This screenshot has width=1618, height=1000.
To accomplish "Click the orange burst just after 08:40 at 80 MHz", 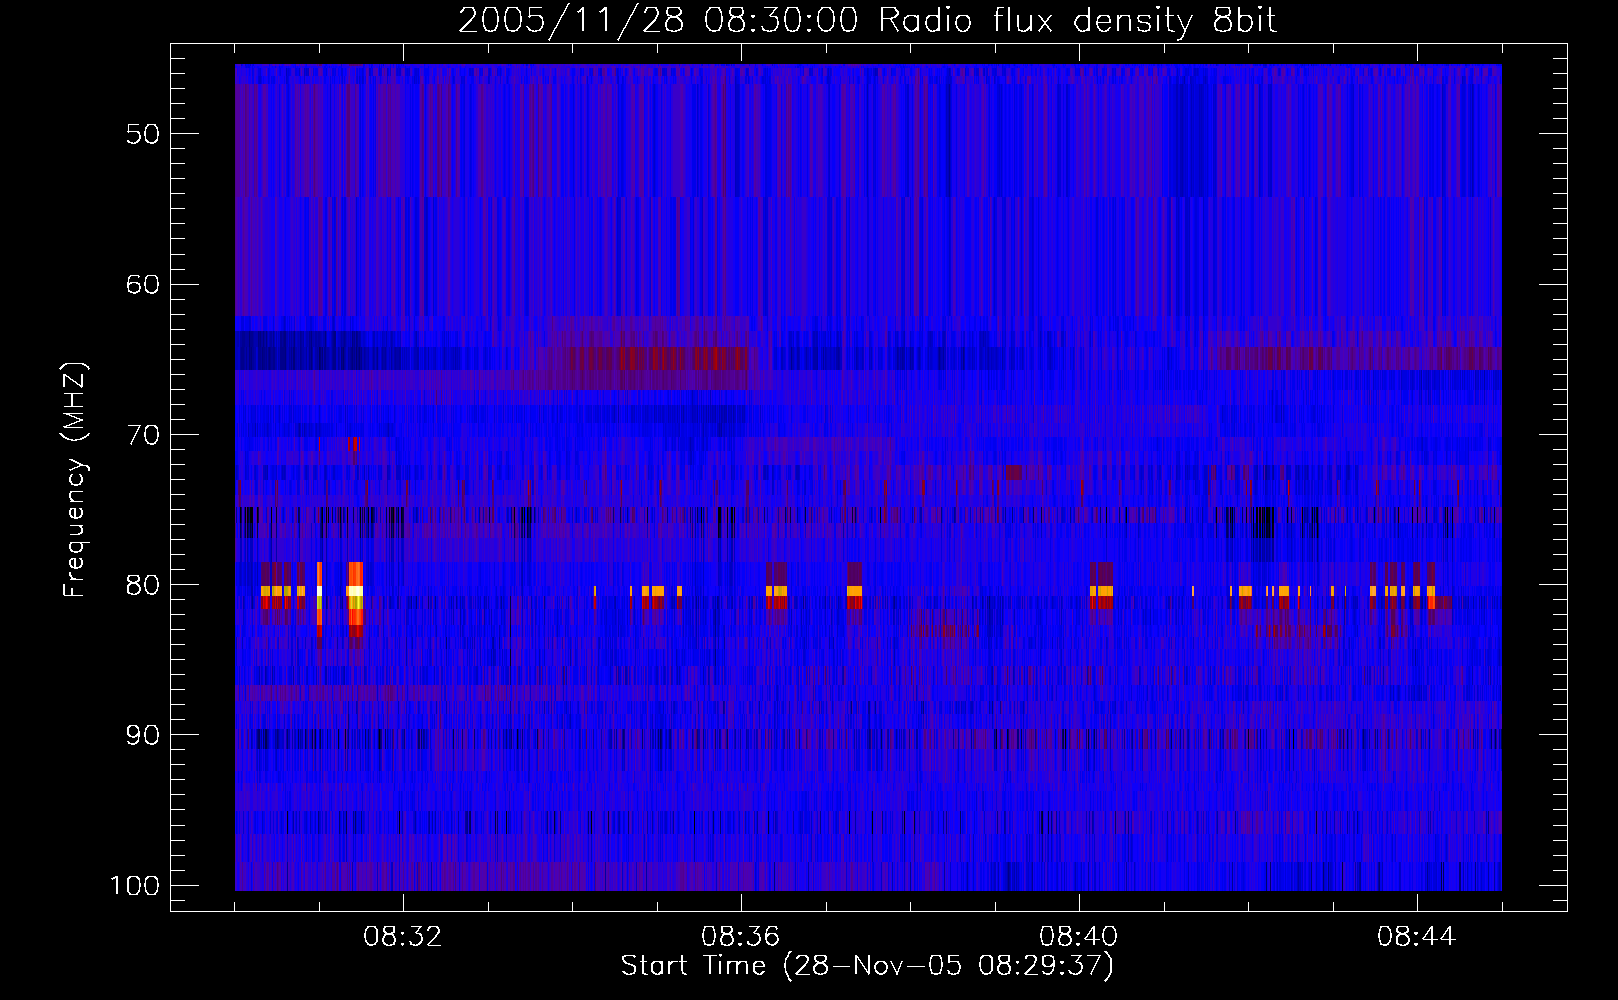I will point(1101,591).
